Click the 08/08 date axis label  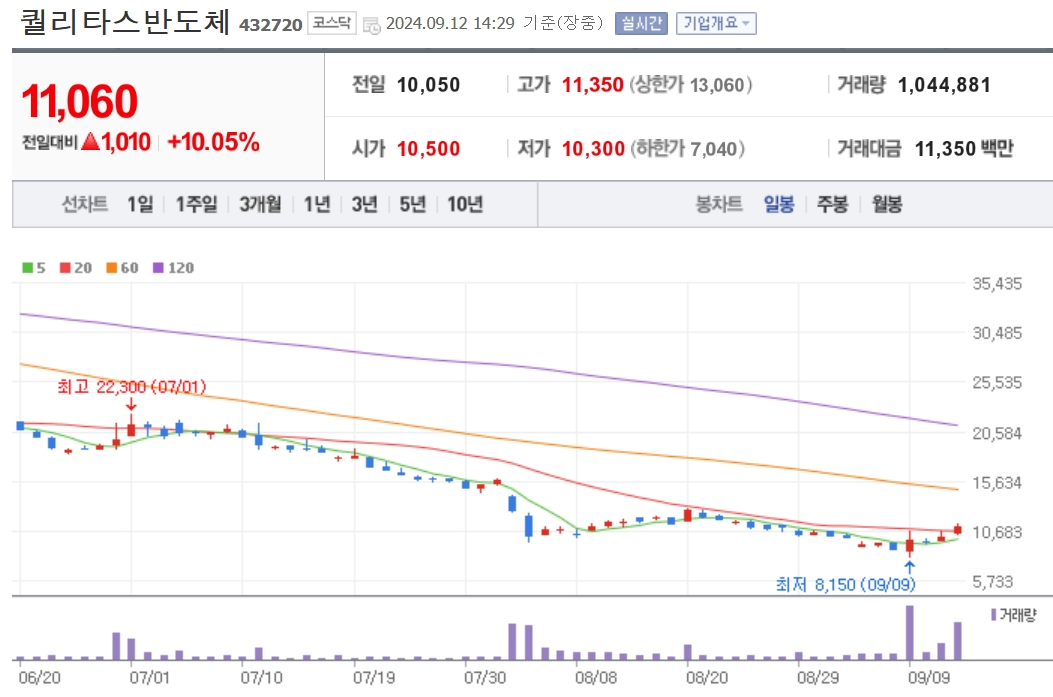(x=596, y=678)
